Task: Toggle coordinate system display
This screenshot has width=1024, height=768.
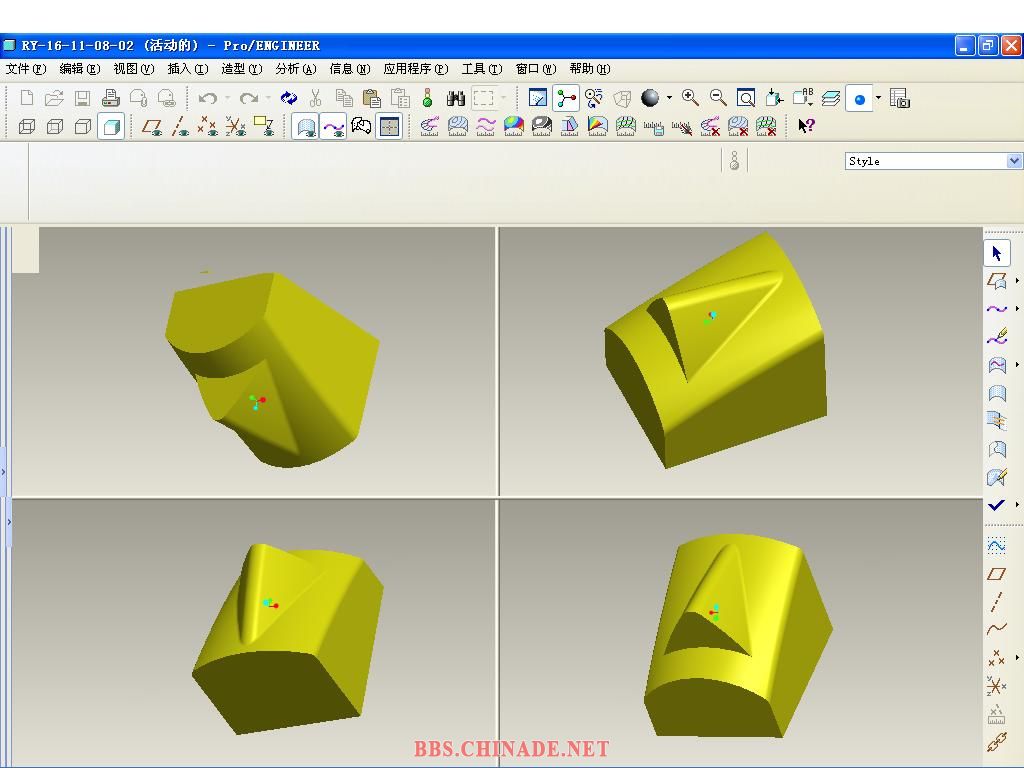Action: coord(236,126)
